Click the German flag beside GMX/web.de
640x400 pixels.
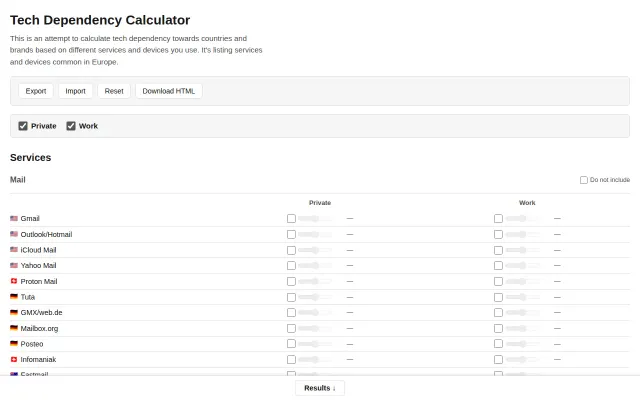[14, 312]
